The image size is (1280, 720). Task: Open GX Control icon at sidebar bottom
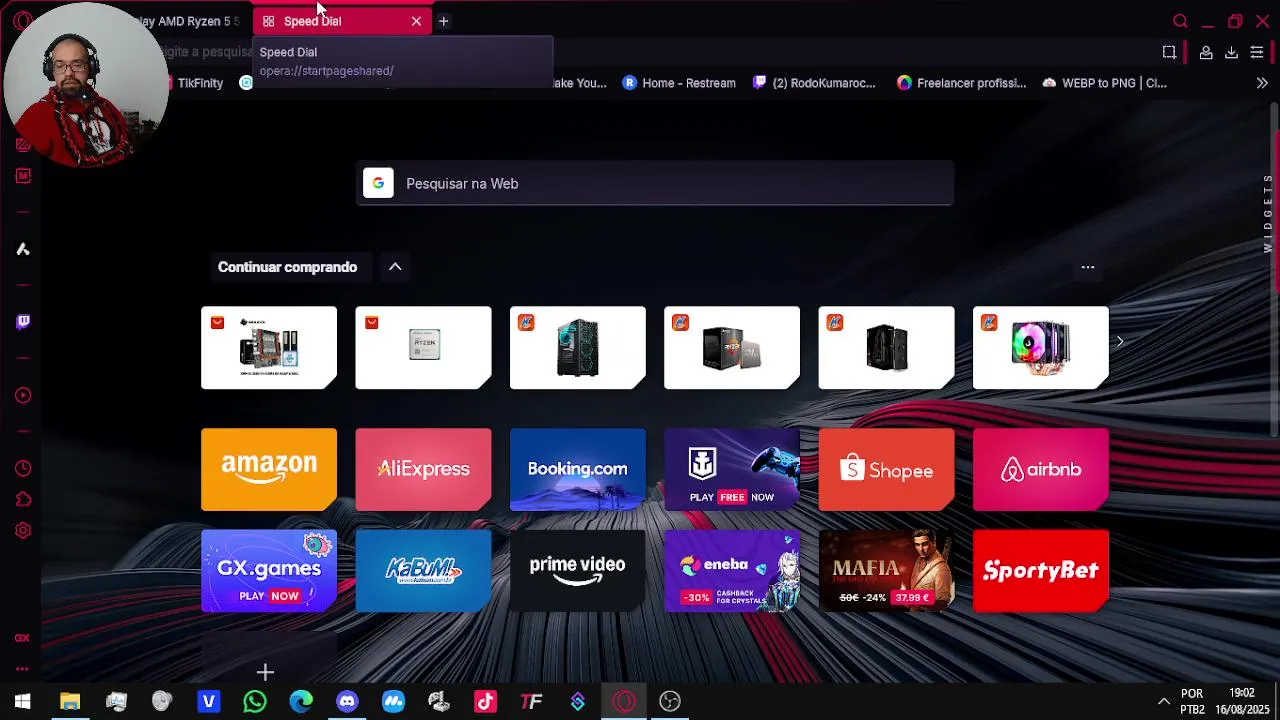22,638
